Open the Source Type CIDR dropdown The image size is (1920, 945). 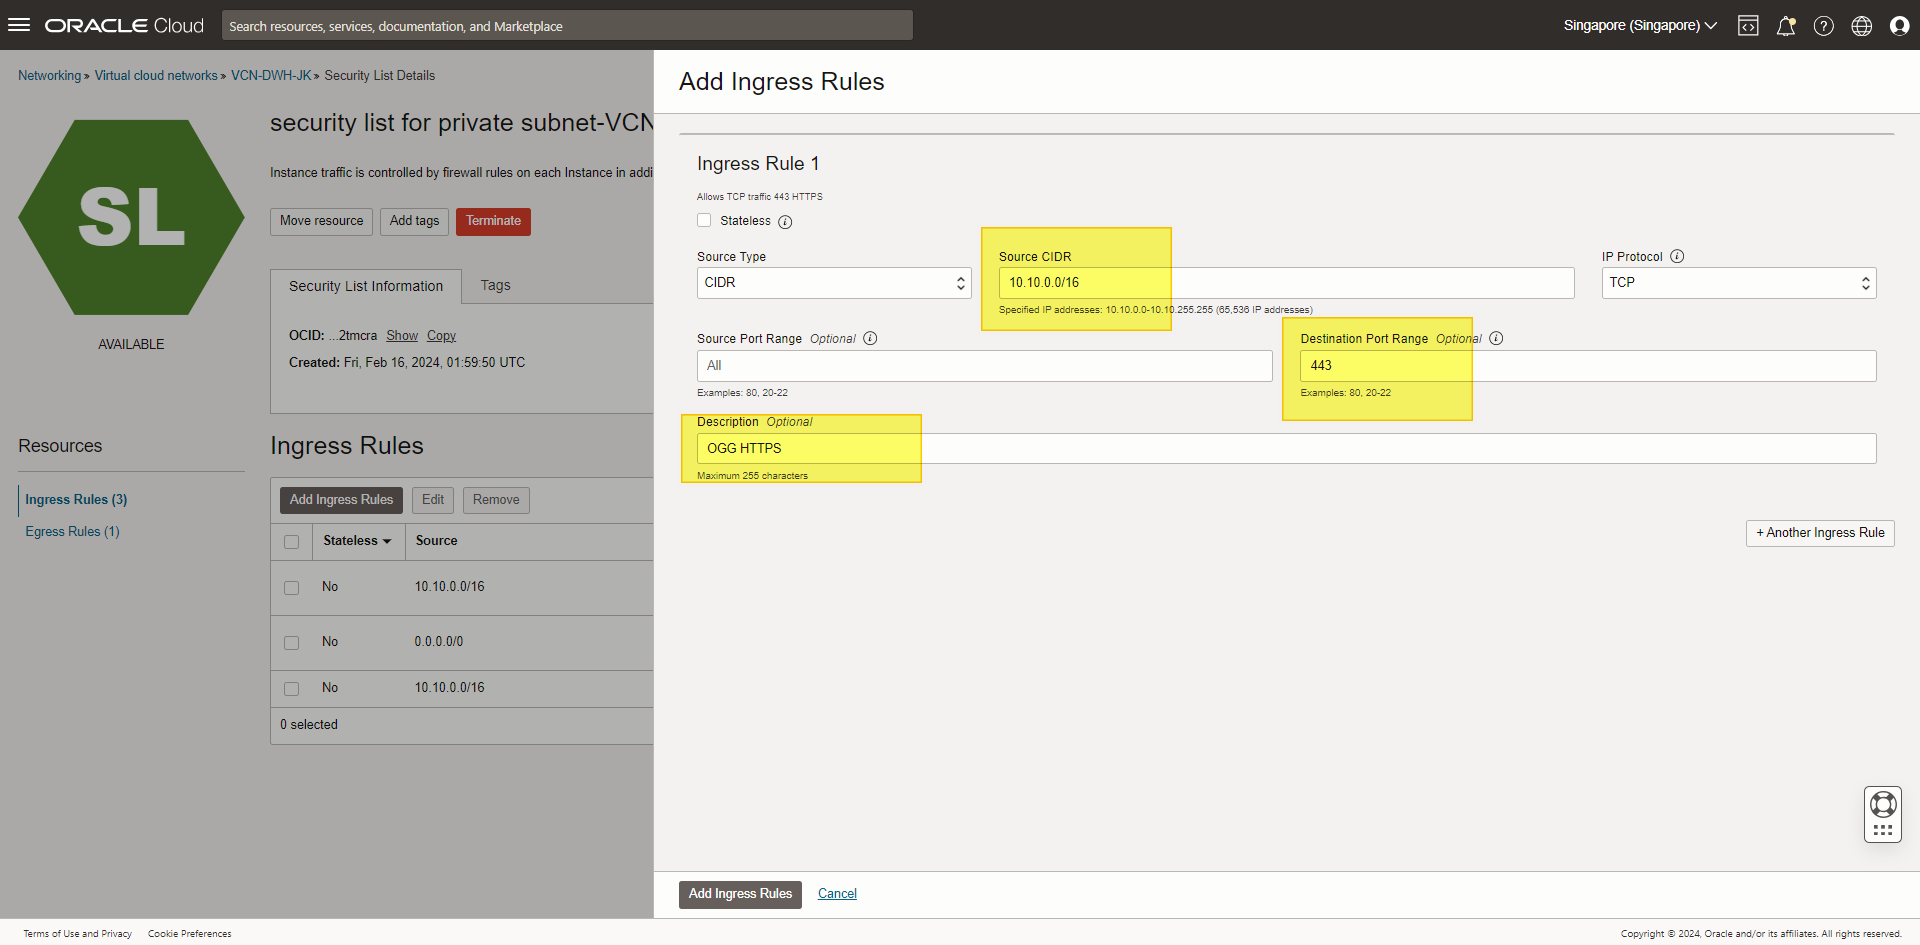(834, 283)
